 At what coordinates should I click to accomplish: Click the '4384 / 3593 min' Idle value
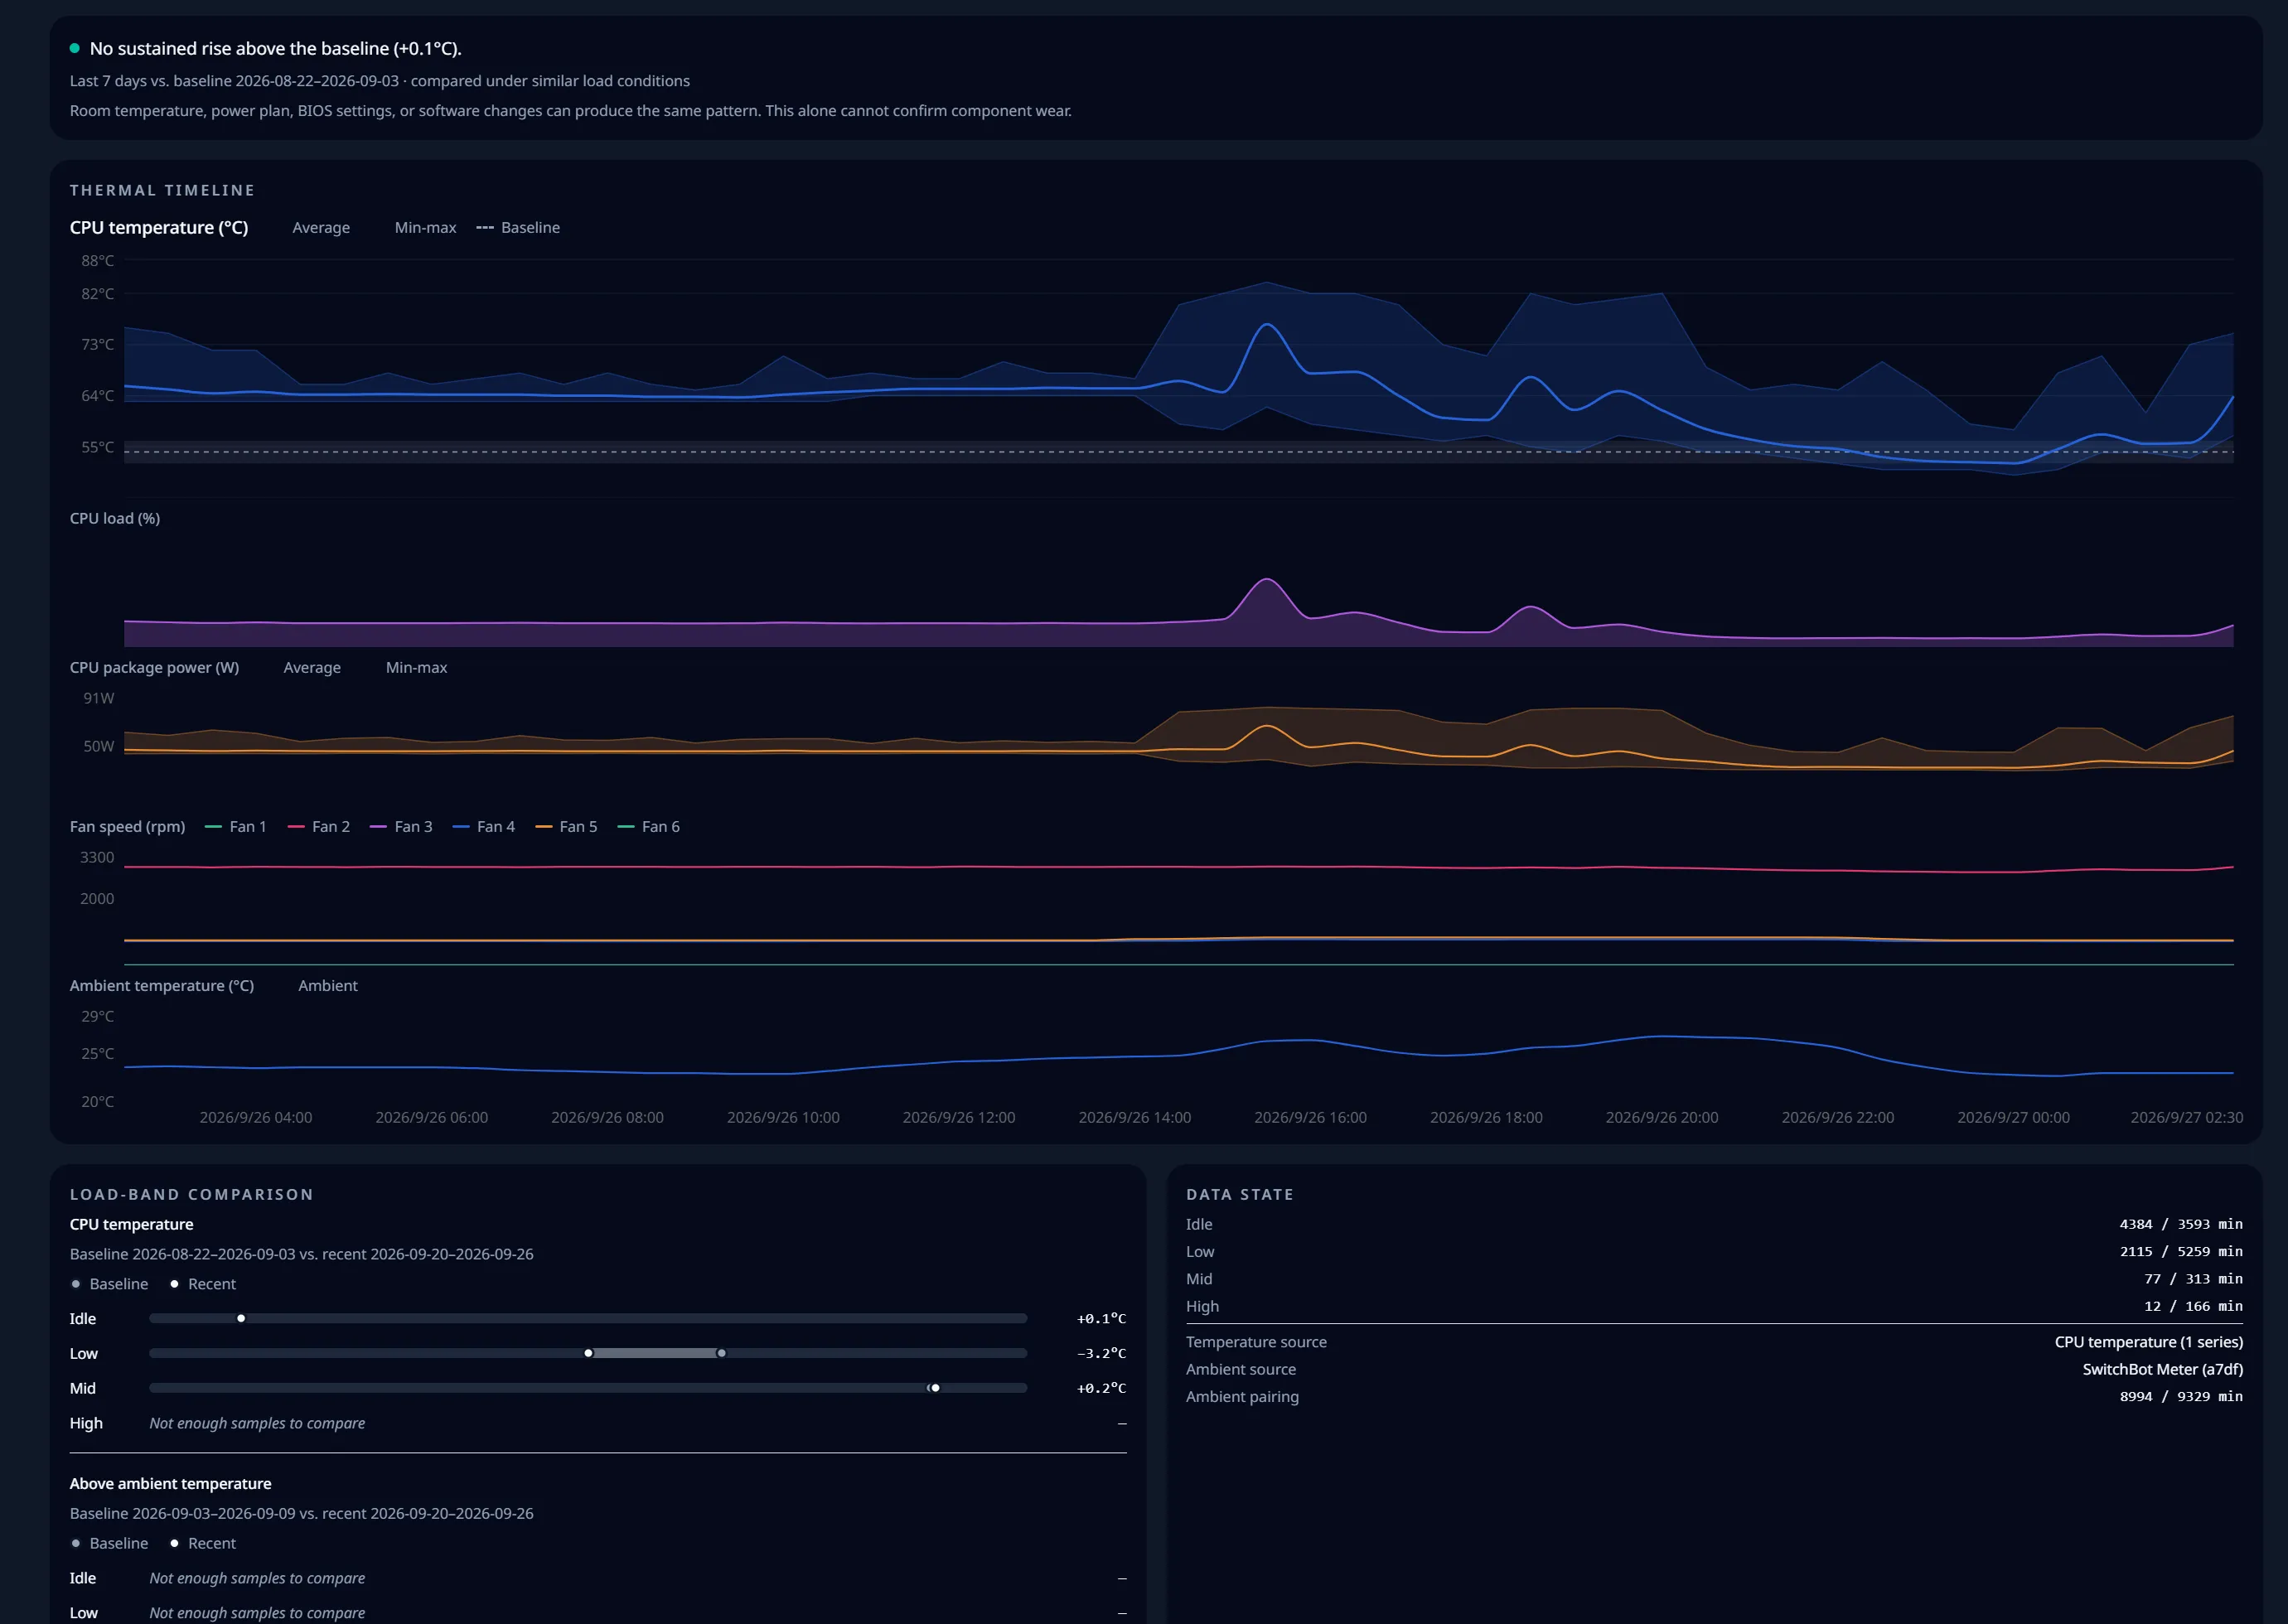tap(2181, 1224)
